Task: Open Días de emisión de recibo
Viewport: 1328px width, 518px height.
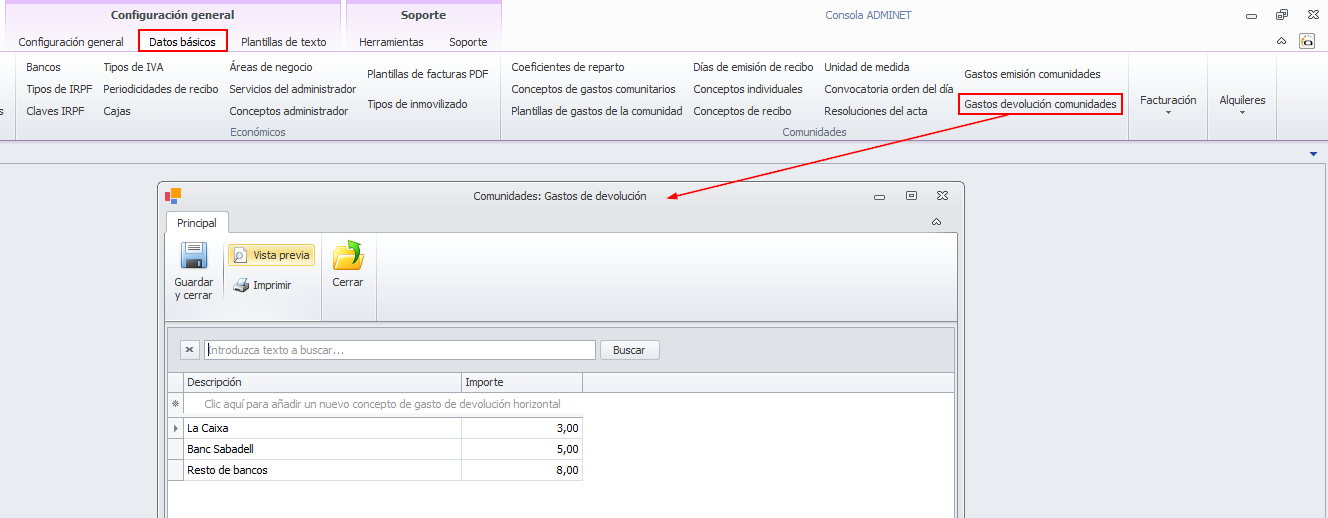Action: (x=753, y=67)
